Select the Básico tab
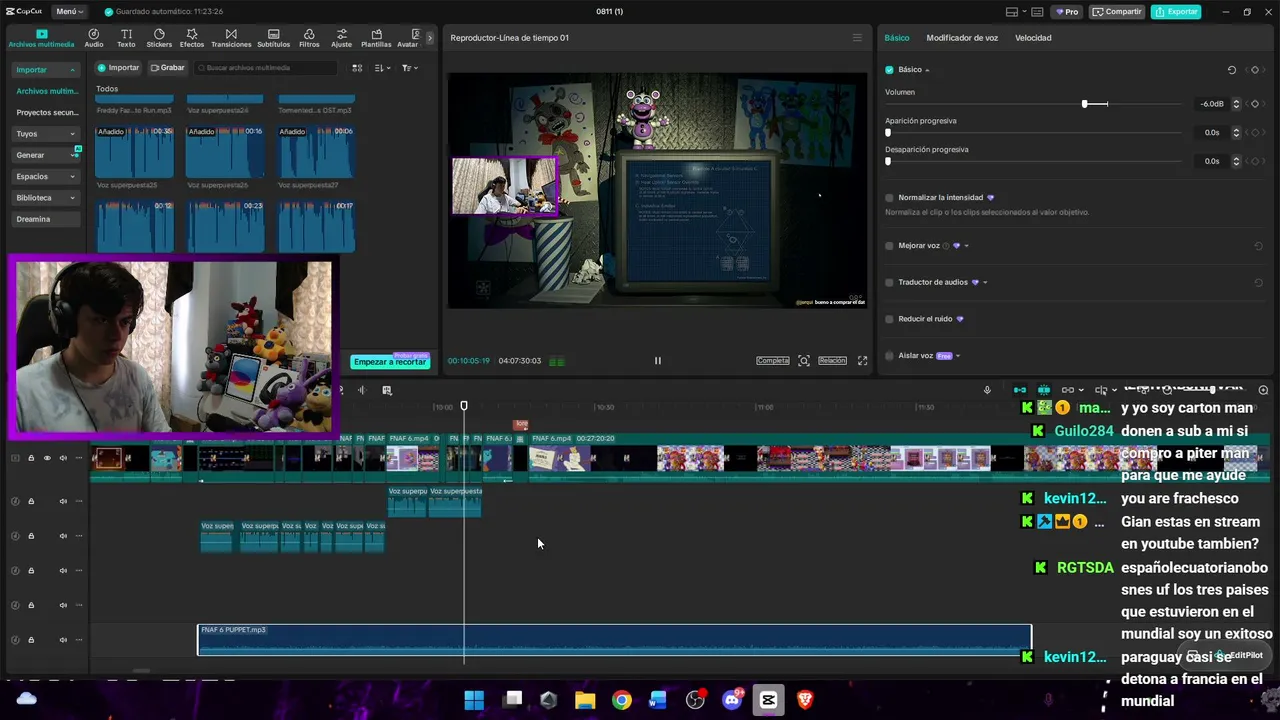Image resolution: width=1280 pixels, height=720 pixels. (897, 38)
